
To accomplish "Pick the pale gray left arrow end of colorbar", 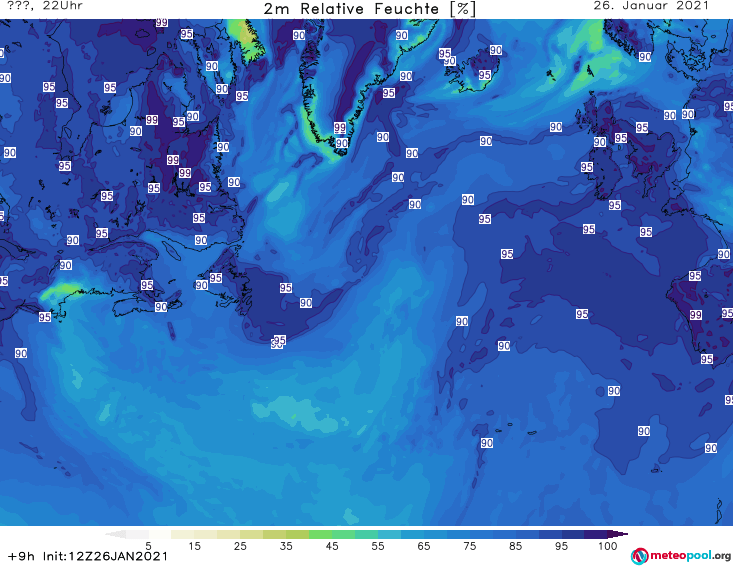I will tap(115, 534).
